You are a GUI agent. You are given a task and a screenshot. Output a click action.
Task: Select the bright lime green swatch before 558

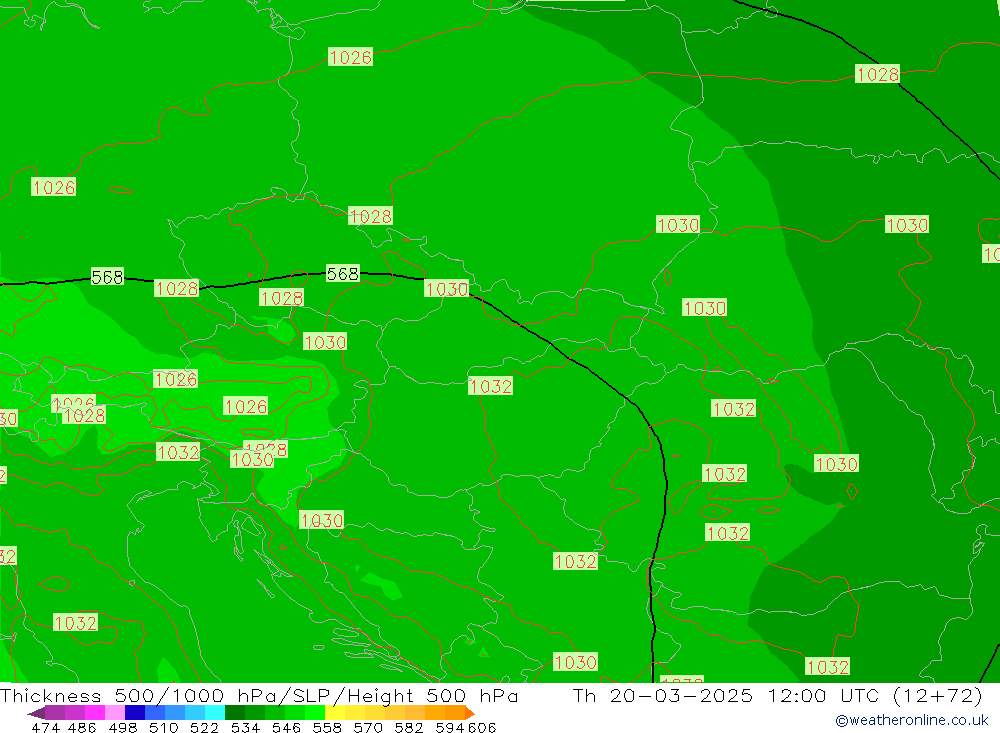[315, 713]
